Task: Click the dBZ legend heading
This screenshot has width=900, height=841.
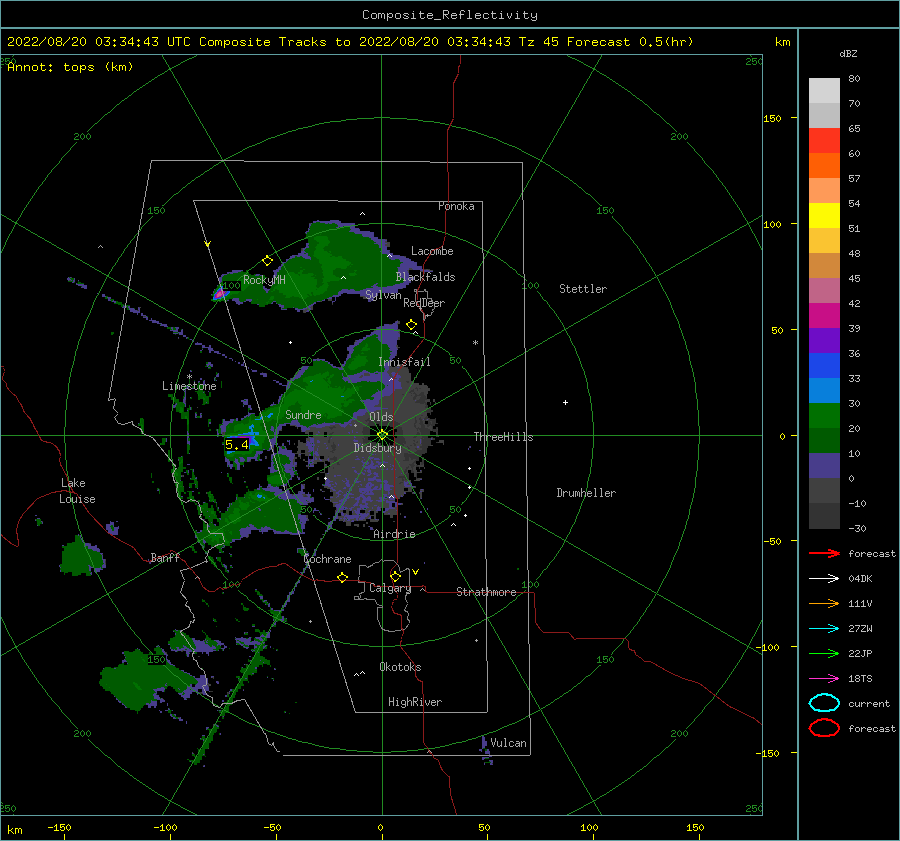Action: 848,53
